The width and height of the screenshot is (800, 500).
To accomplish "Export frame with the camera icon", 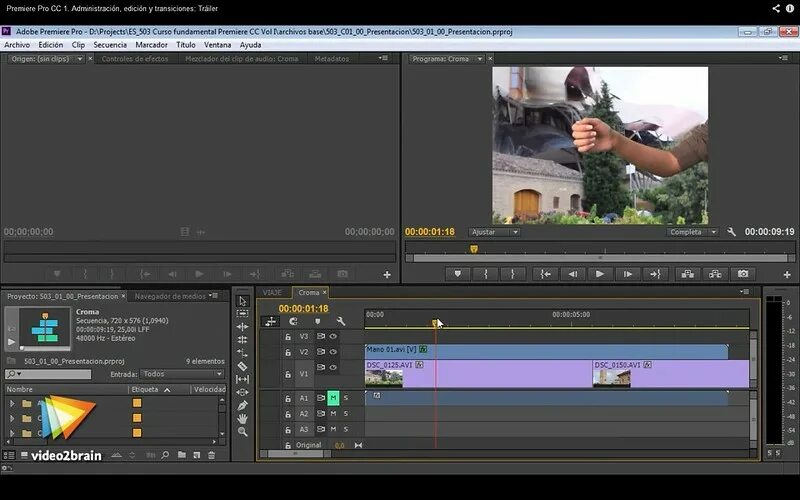I will [743, 274].
